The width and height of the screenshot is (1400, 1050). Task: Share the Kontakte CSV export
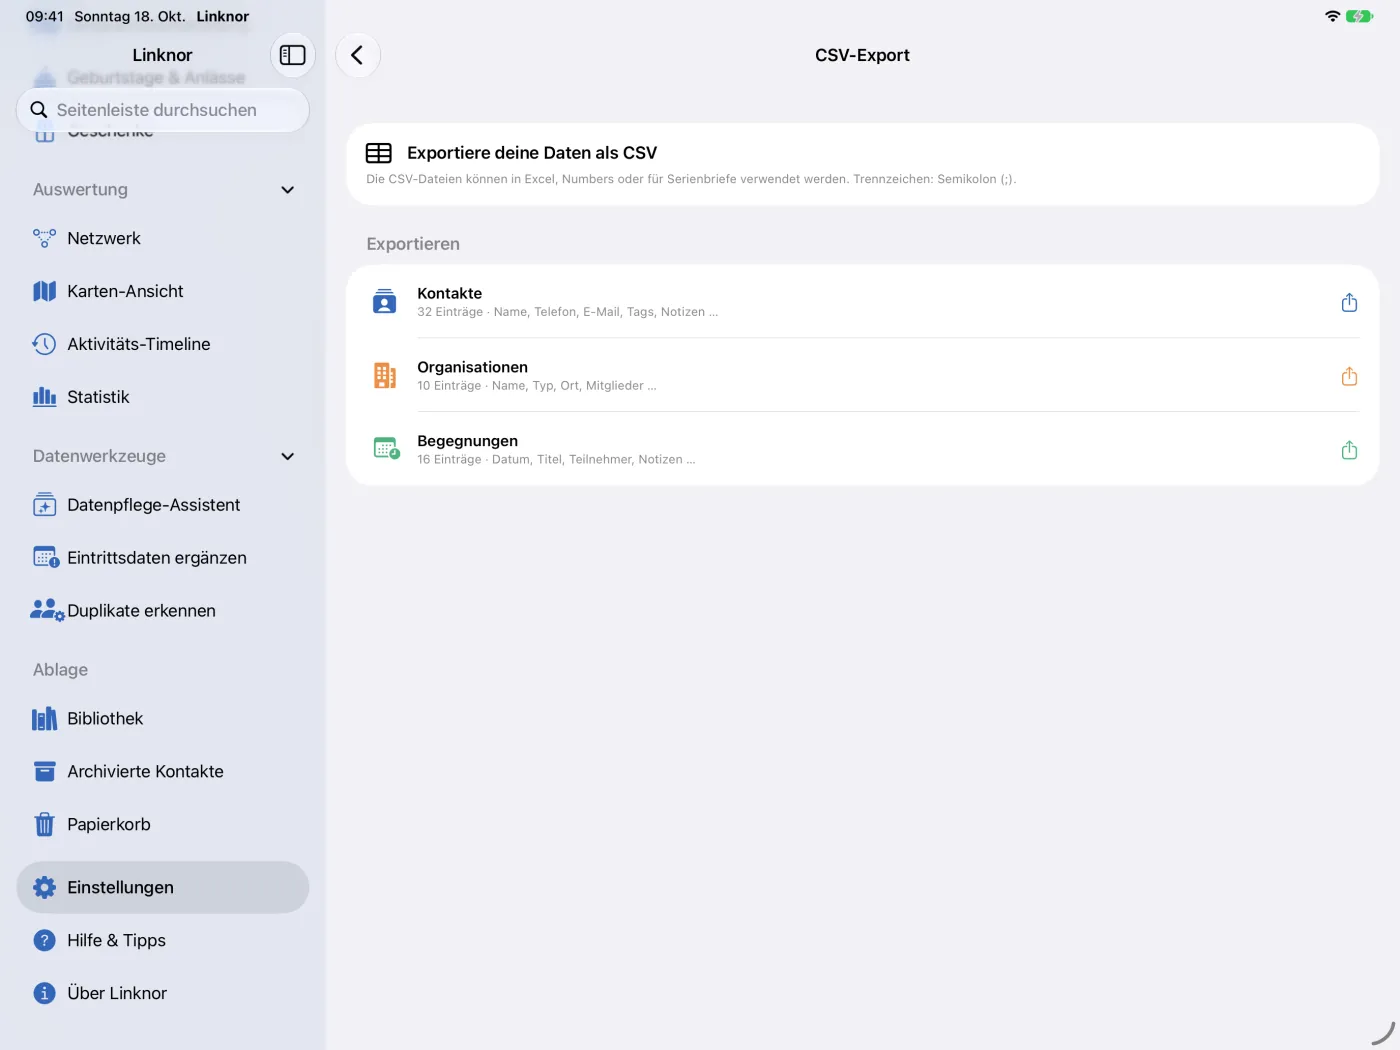1349,302
